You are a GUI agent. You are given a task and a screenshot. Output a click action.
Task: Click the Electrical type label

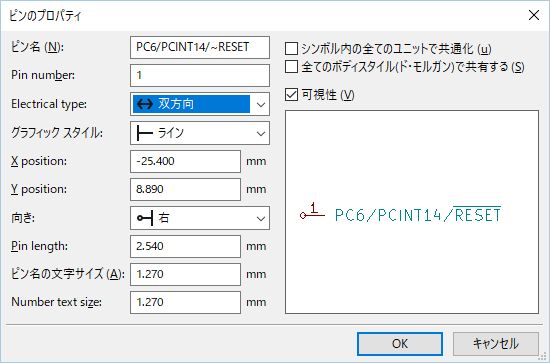[49, 104]
